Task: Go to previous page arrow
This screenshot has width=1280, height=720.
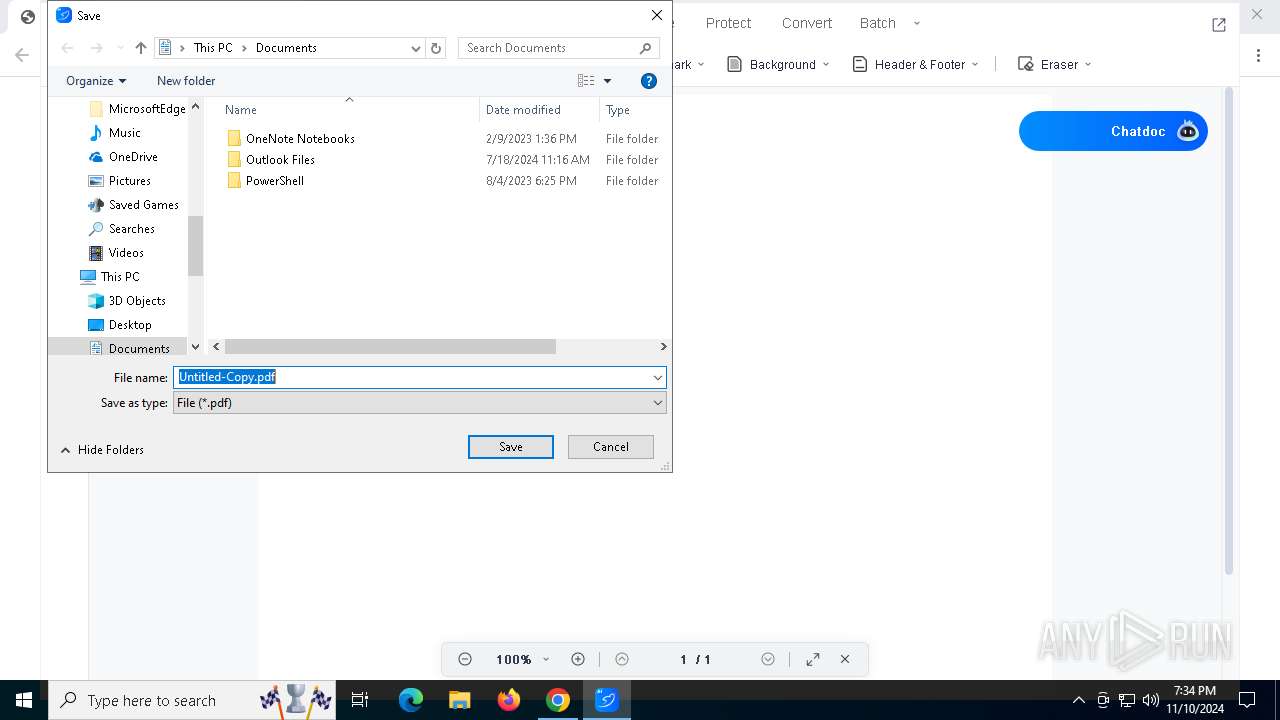Action: point(622,659)
